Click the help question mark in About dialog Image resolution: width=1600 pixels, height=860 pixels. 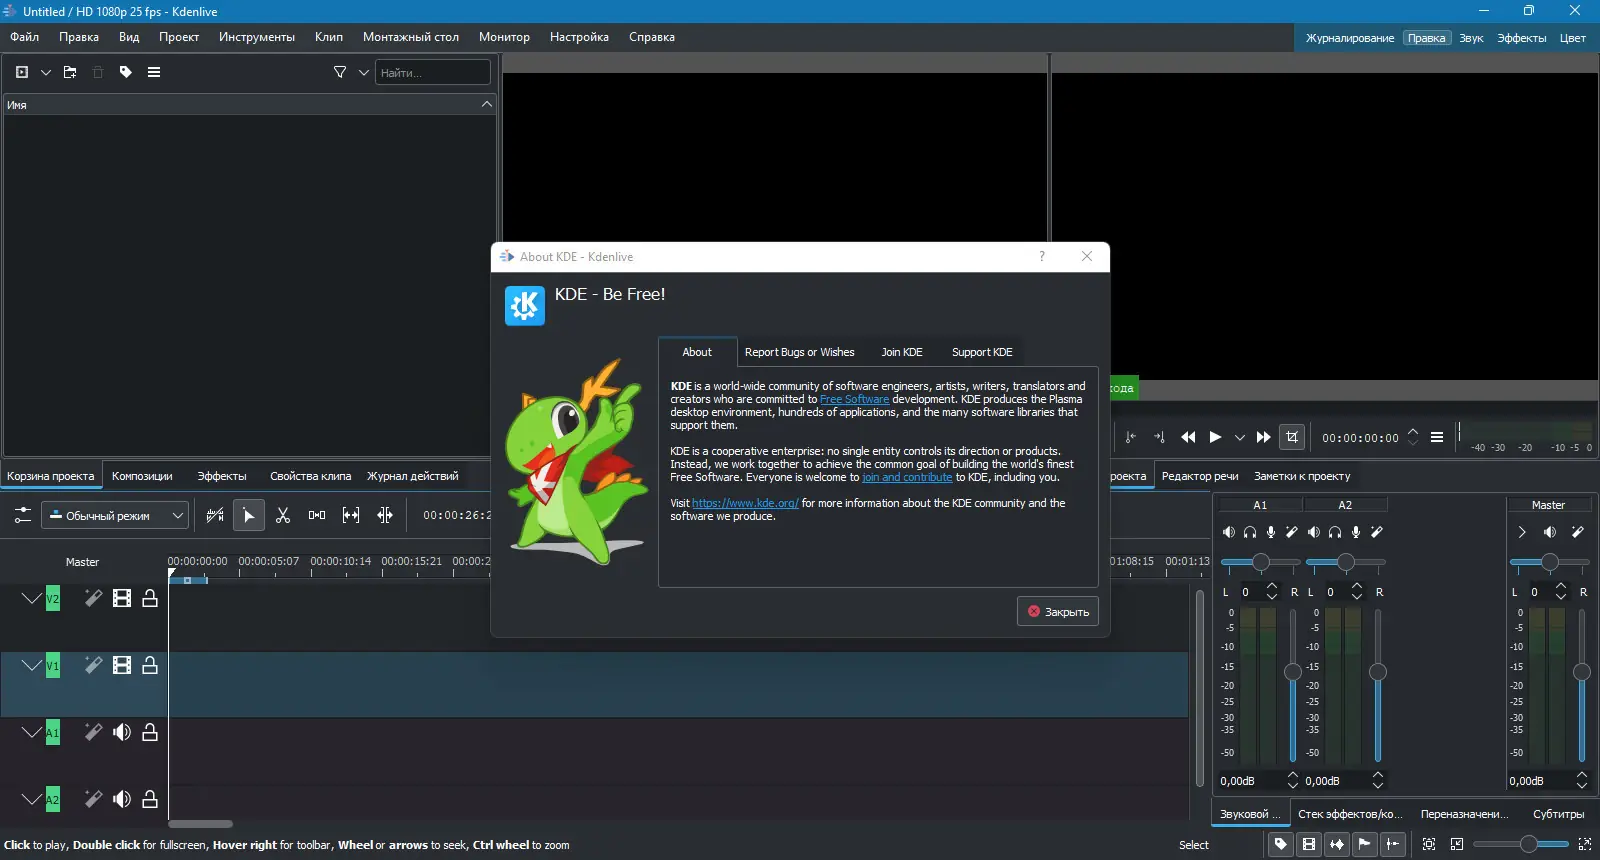1042,256
